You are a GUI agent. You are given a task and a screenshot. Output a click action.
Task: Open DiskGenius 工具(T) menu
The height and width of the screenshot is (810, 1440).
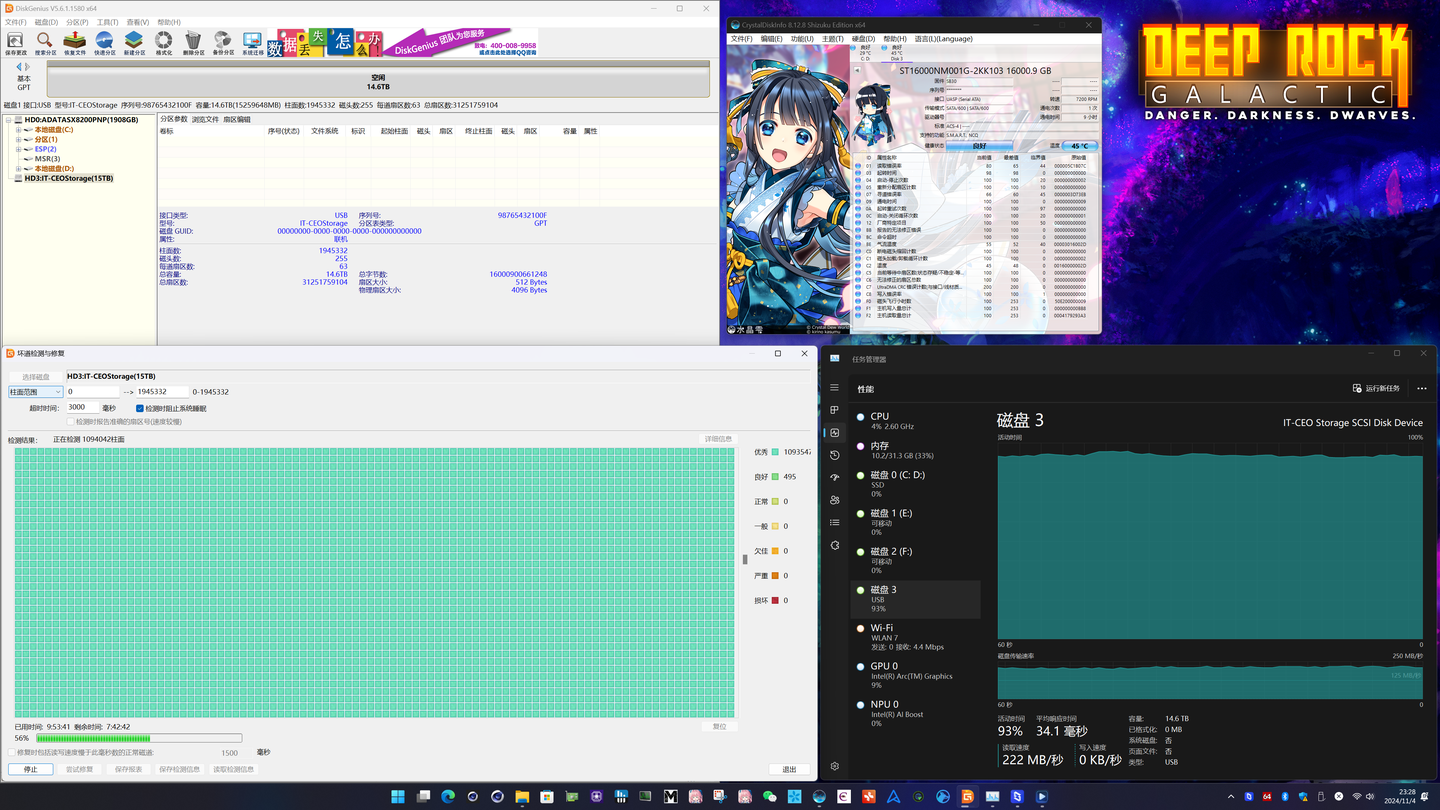(x=107, y=22)
